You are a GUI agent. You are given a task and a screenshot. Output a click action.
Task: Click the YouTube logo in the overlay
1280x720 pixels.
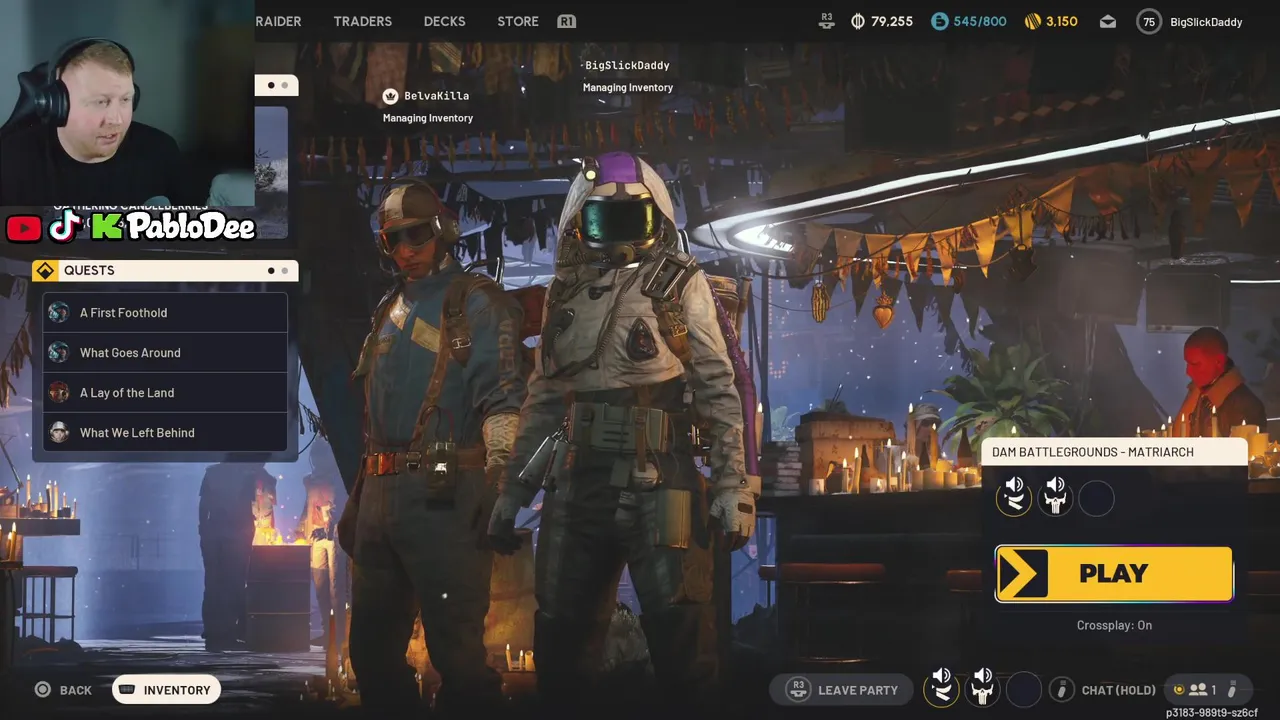[23, 228]
